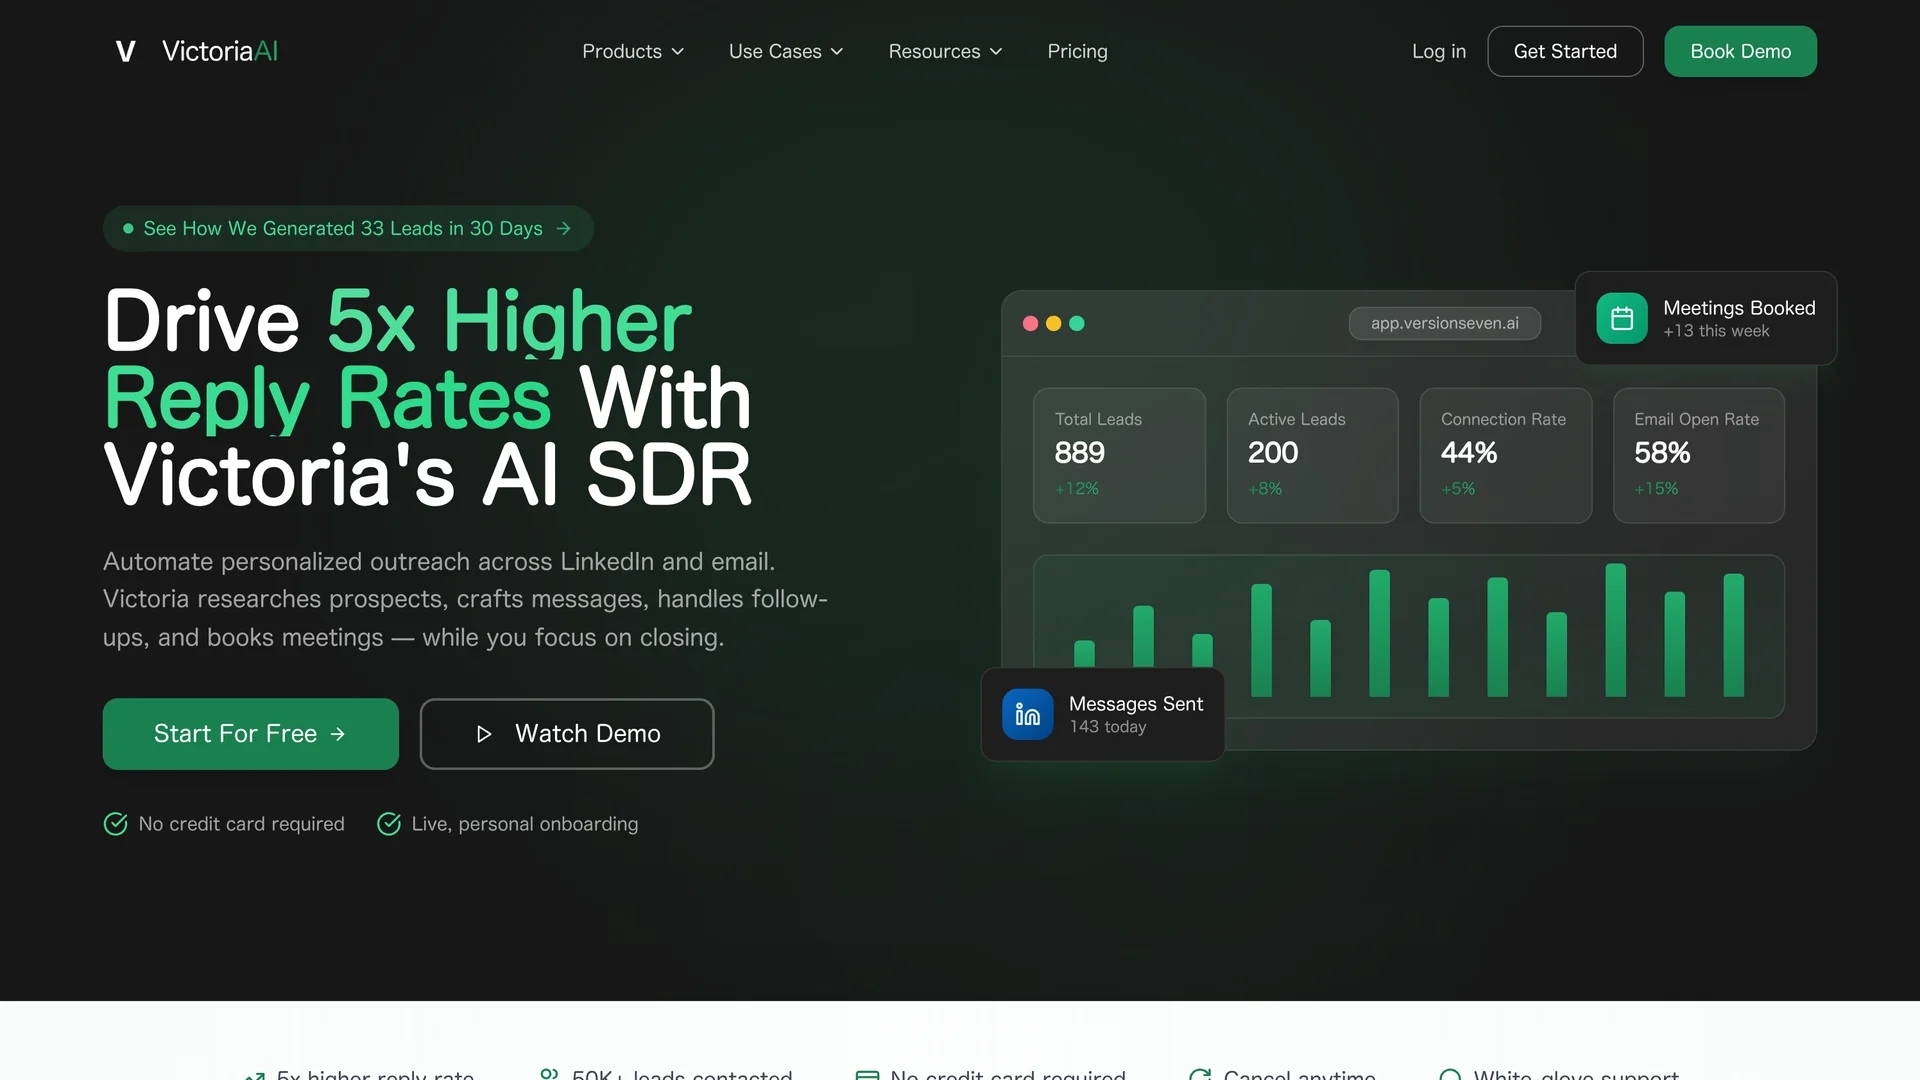
Task: Open the Products menu
Action: pos(633,51)
